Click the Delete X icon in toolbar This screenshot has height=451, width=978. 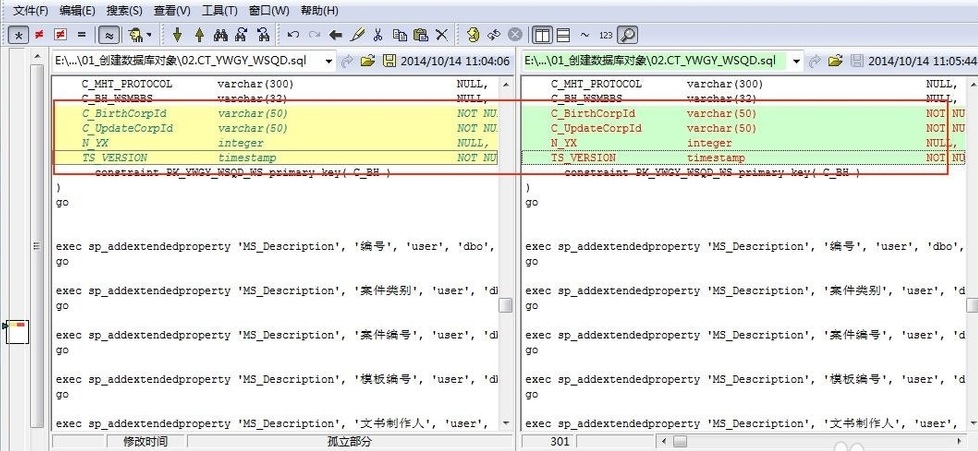pyautogui.click(x=442, y=35)
